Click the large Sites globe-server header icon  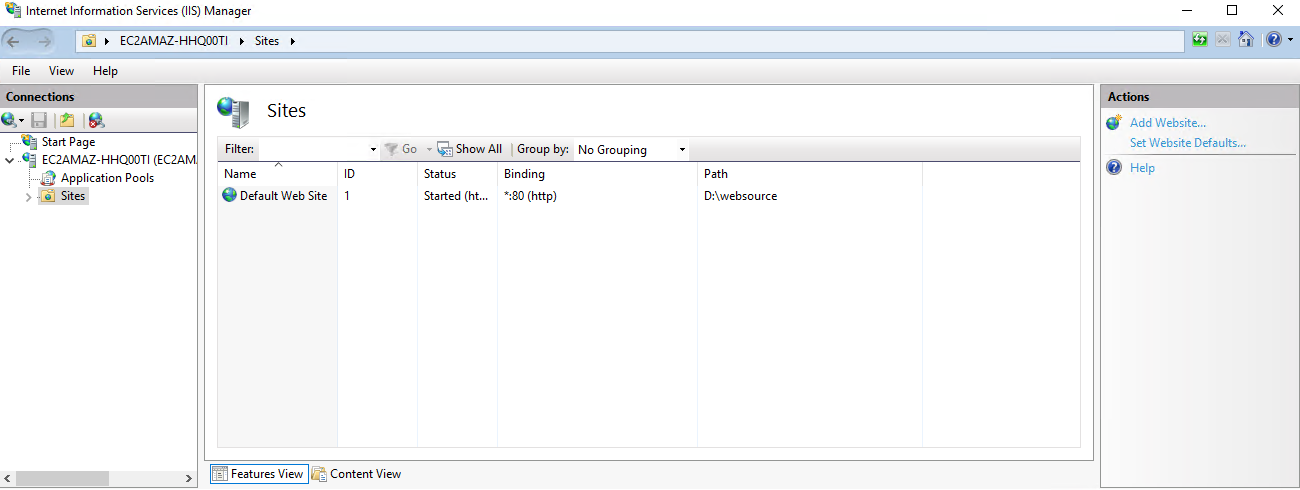[233, 112]
